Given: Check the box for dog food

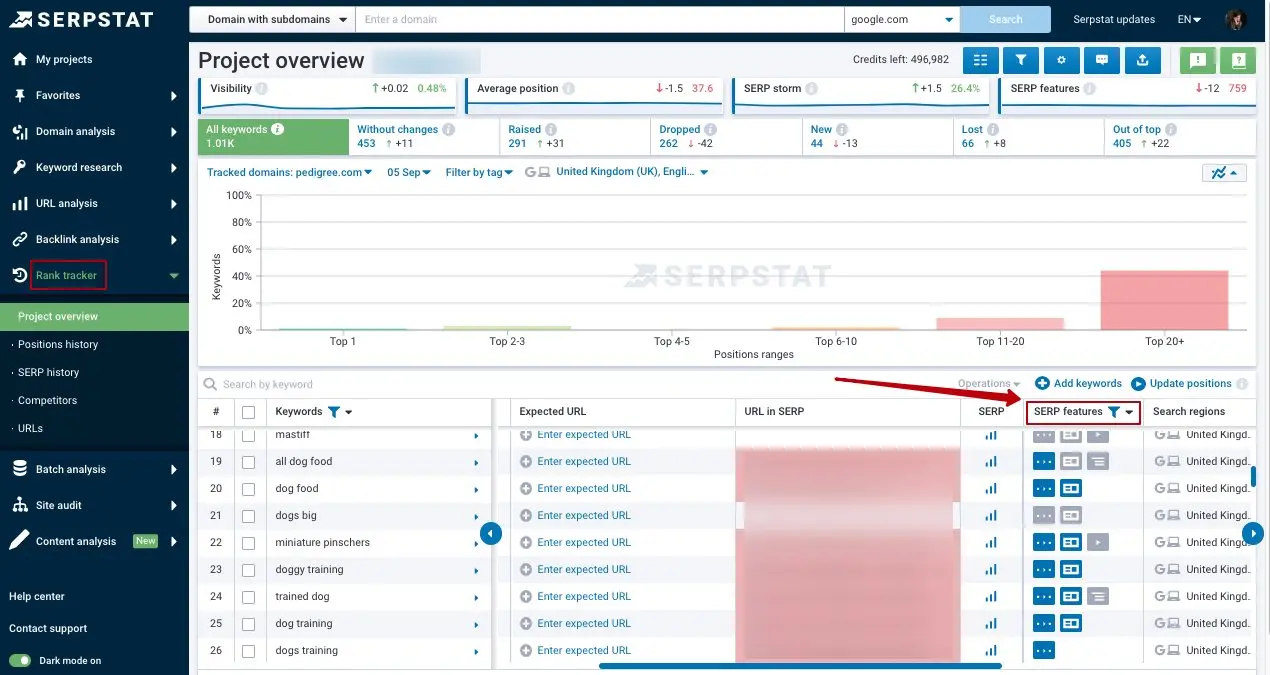Looking at the screenshot, I should pyautogui.click(x=248, y=489).
